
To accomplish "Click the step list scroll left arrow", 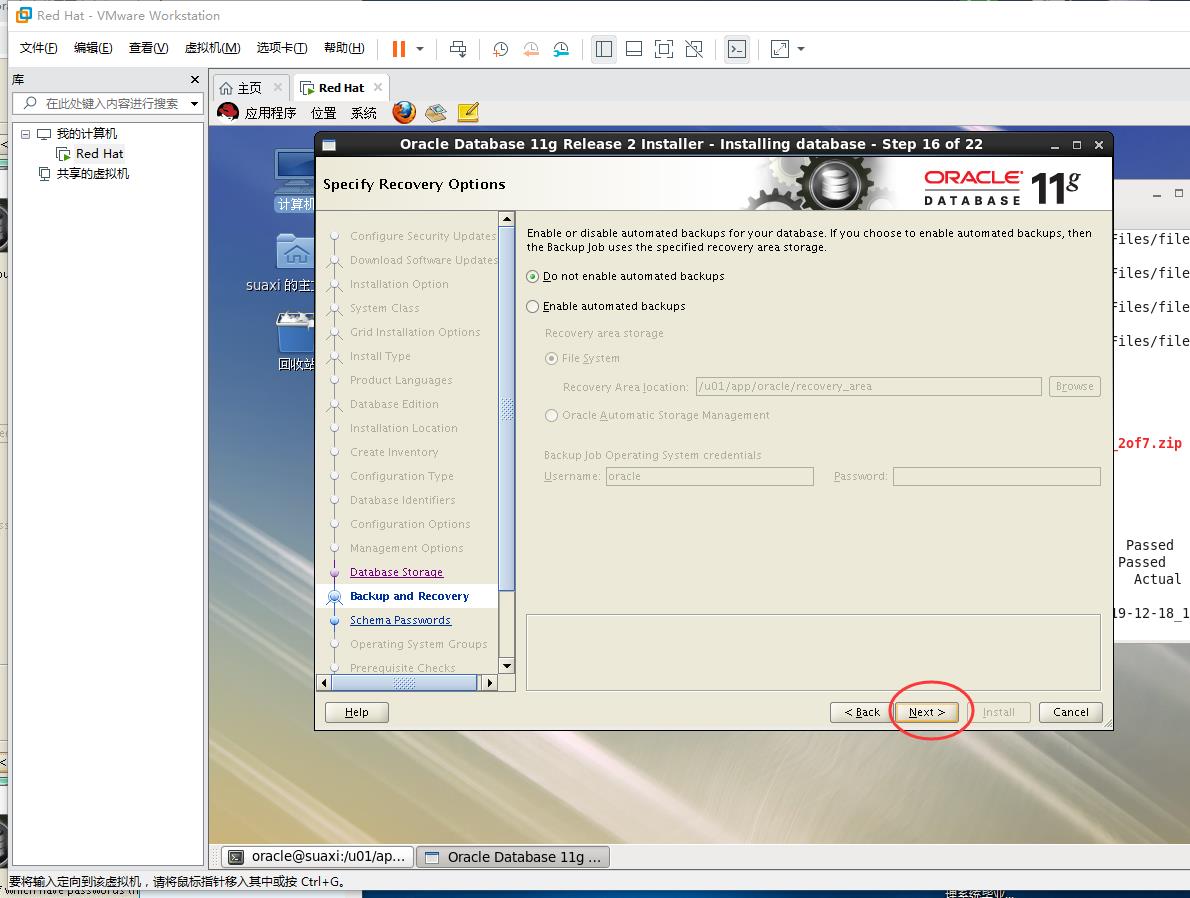I will click(x=324, y=682).
